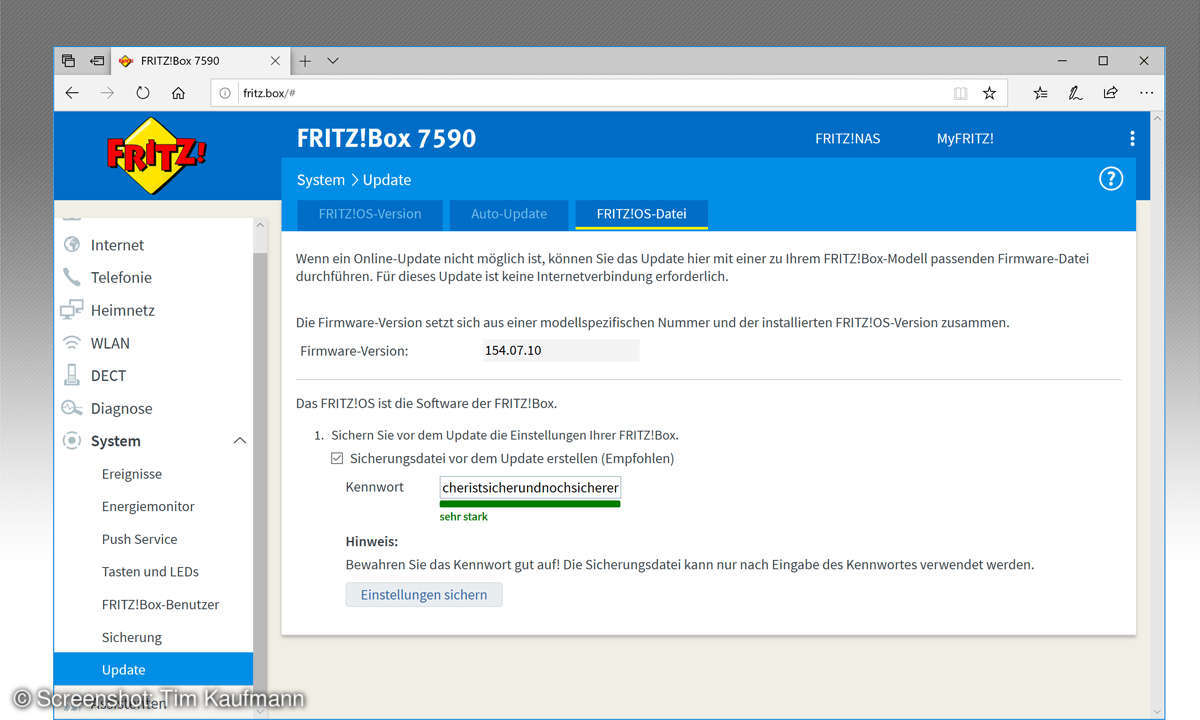Open Ereignisse submenu entry

tap(132, 474)
